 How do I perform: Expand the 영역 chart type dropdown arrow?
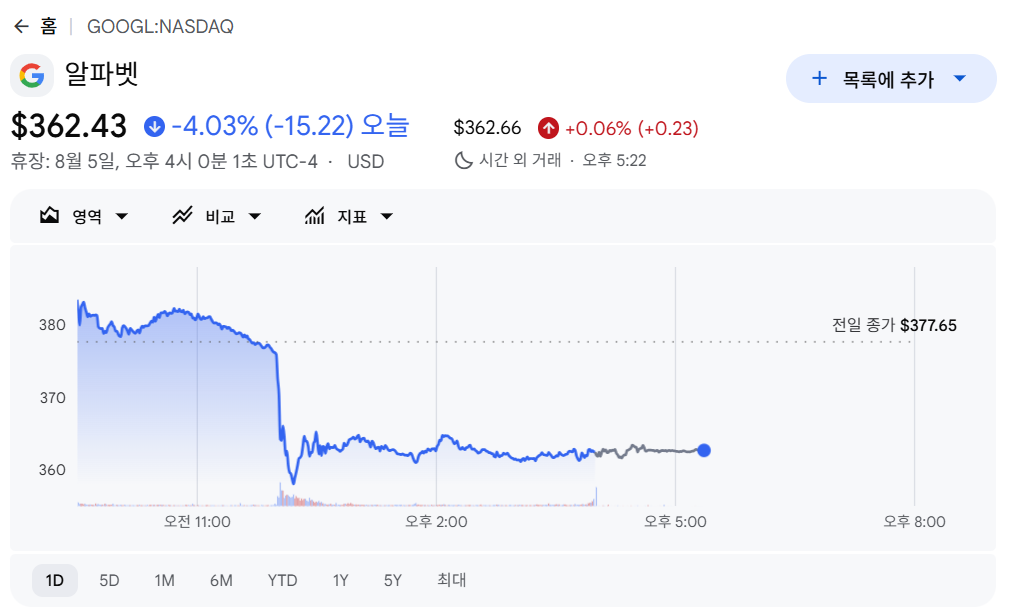[x=121, y=216]
